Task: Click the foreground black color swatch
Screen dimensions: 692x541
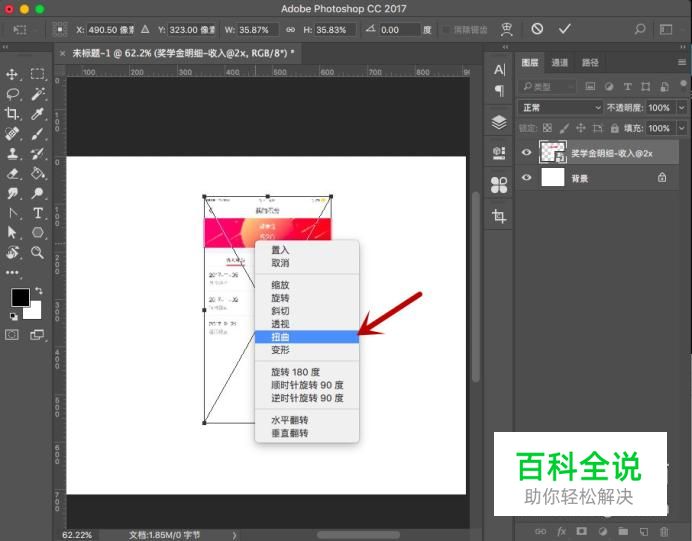Action: point(20,297)
